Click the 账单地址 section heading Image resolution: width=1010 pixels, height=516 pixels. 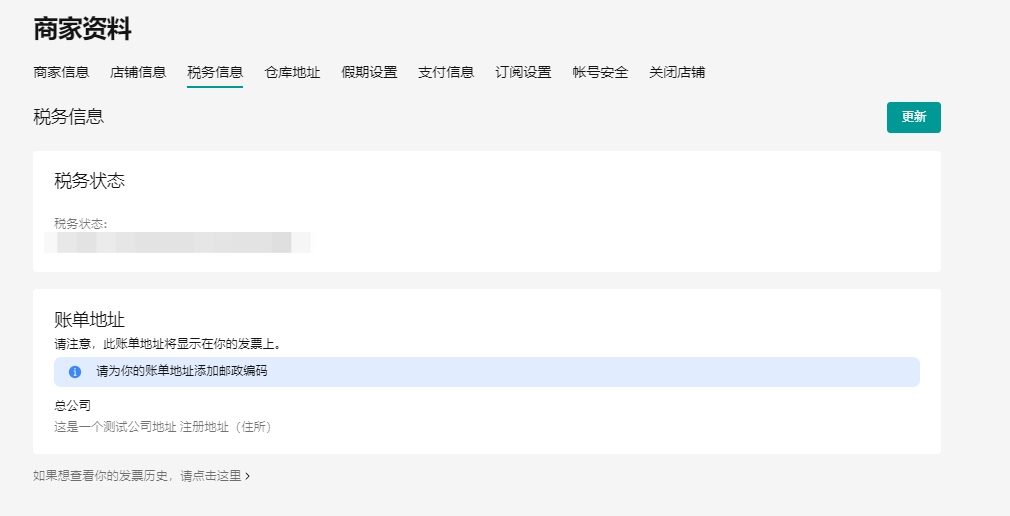[89, 320]
